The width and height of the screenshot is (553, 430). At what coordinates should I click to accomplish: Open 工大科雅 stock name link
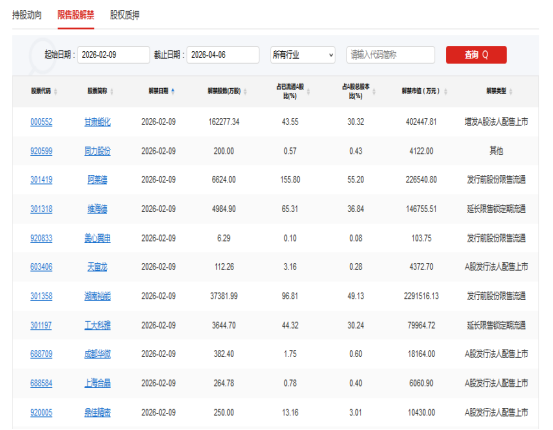pos(97,325)
